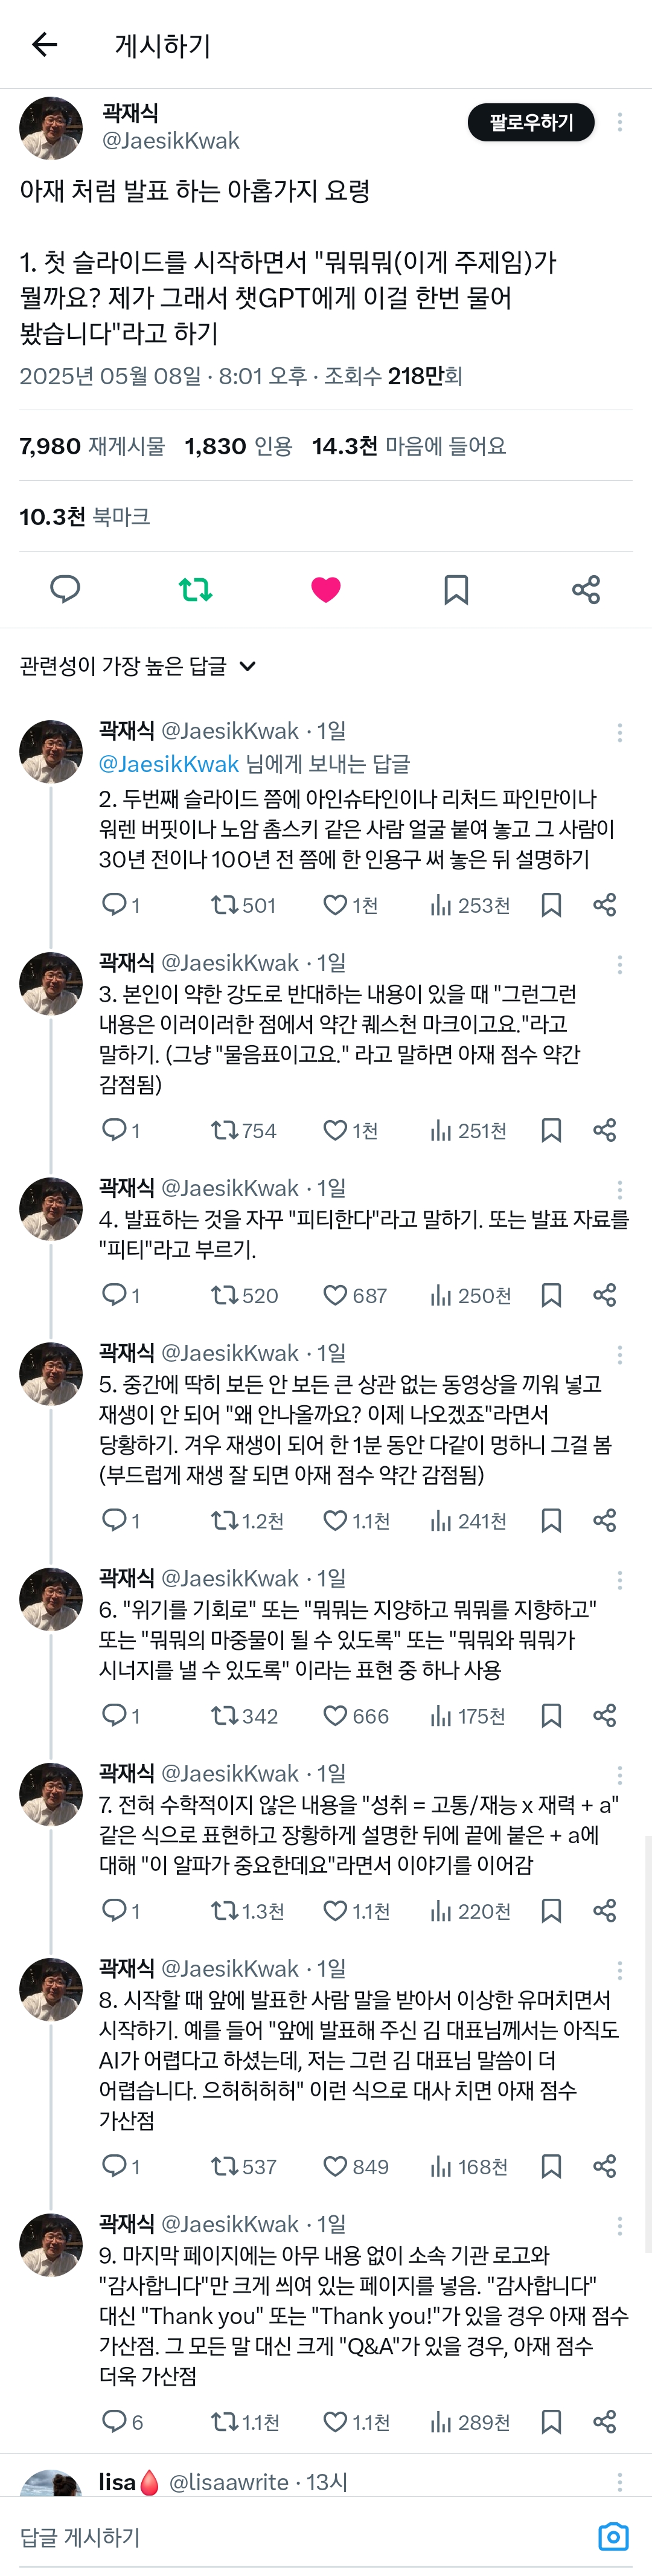Open the @JaesikKwak mention link in reply
652x2576 pixels.
(168, 764)
